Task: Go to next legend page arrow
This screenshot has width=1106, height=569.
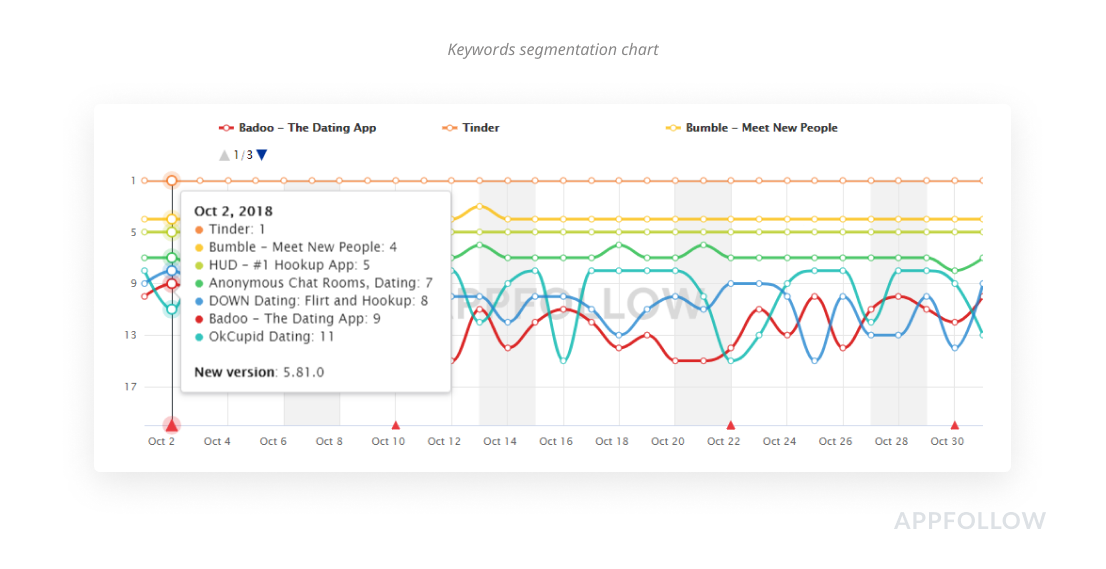Action: pos(262,155)
